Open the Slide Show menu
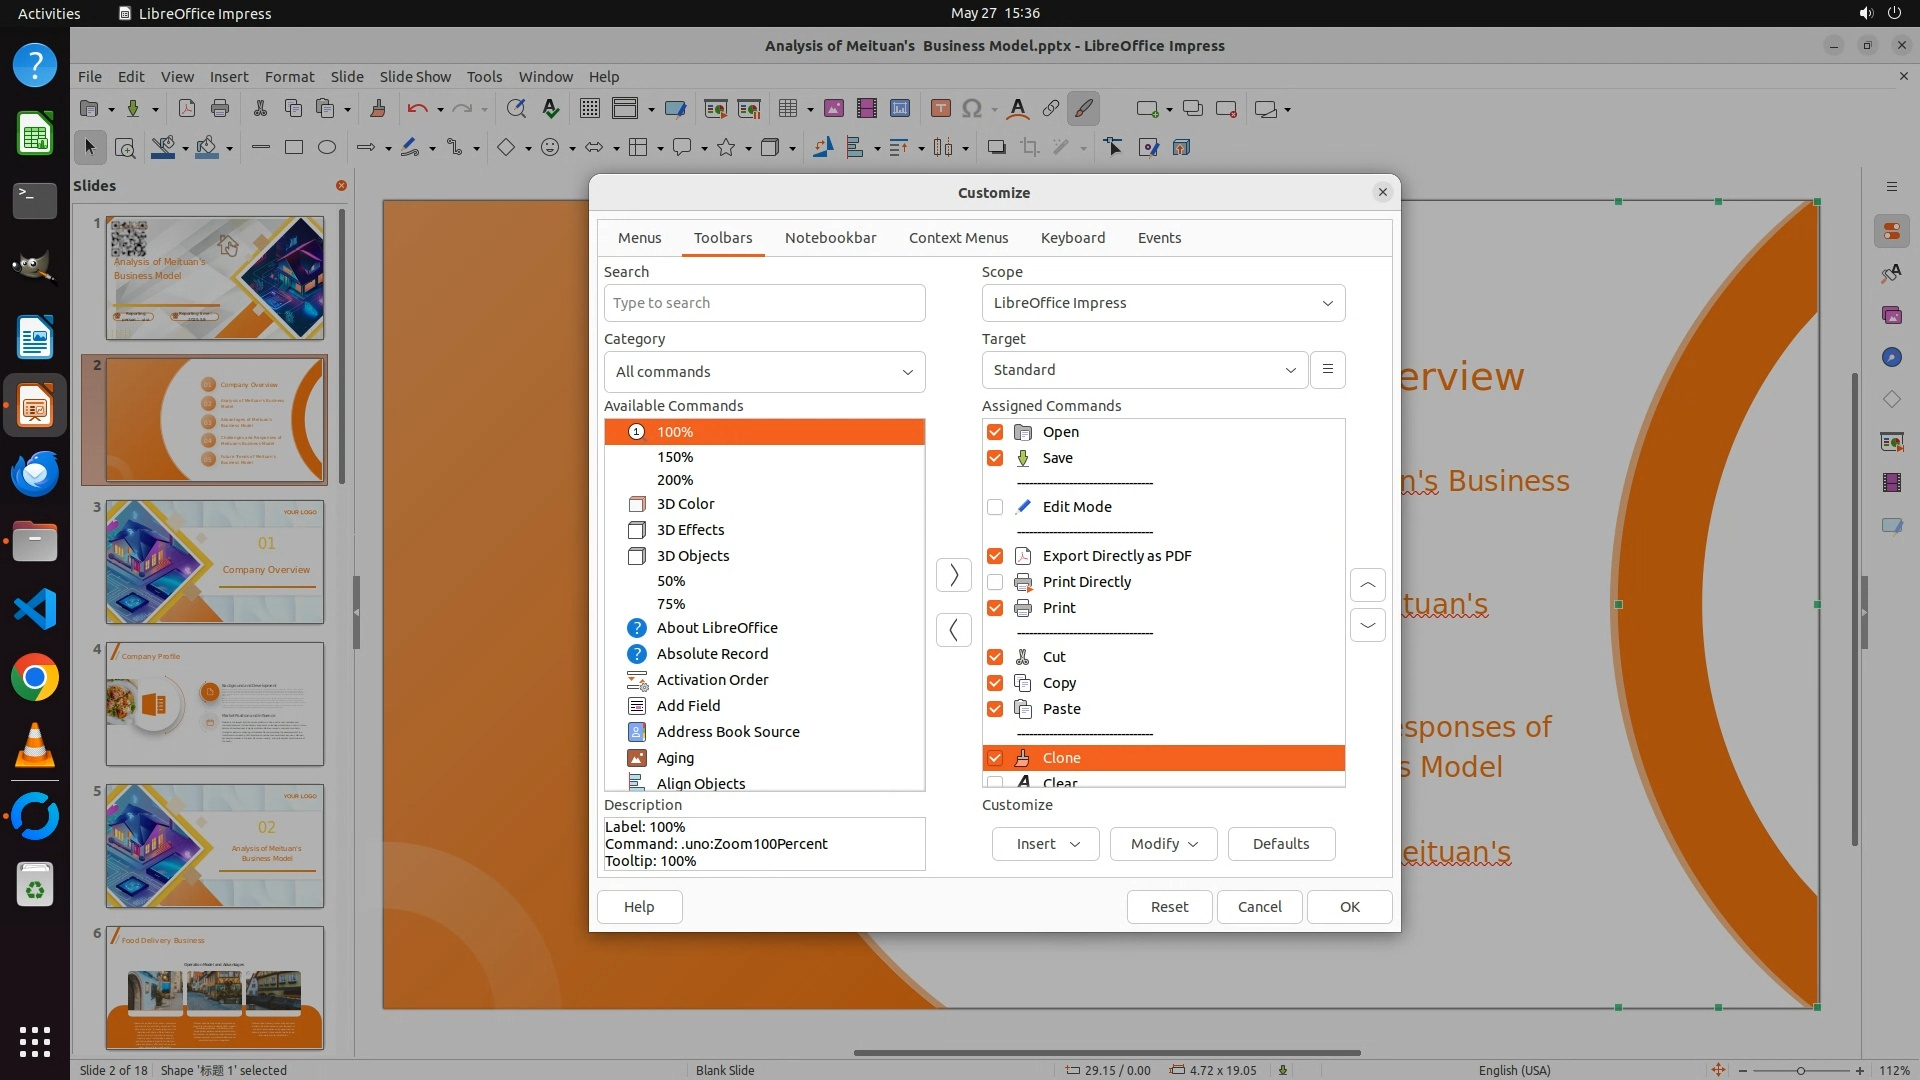 (414, 77)
